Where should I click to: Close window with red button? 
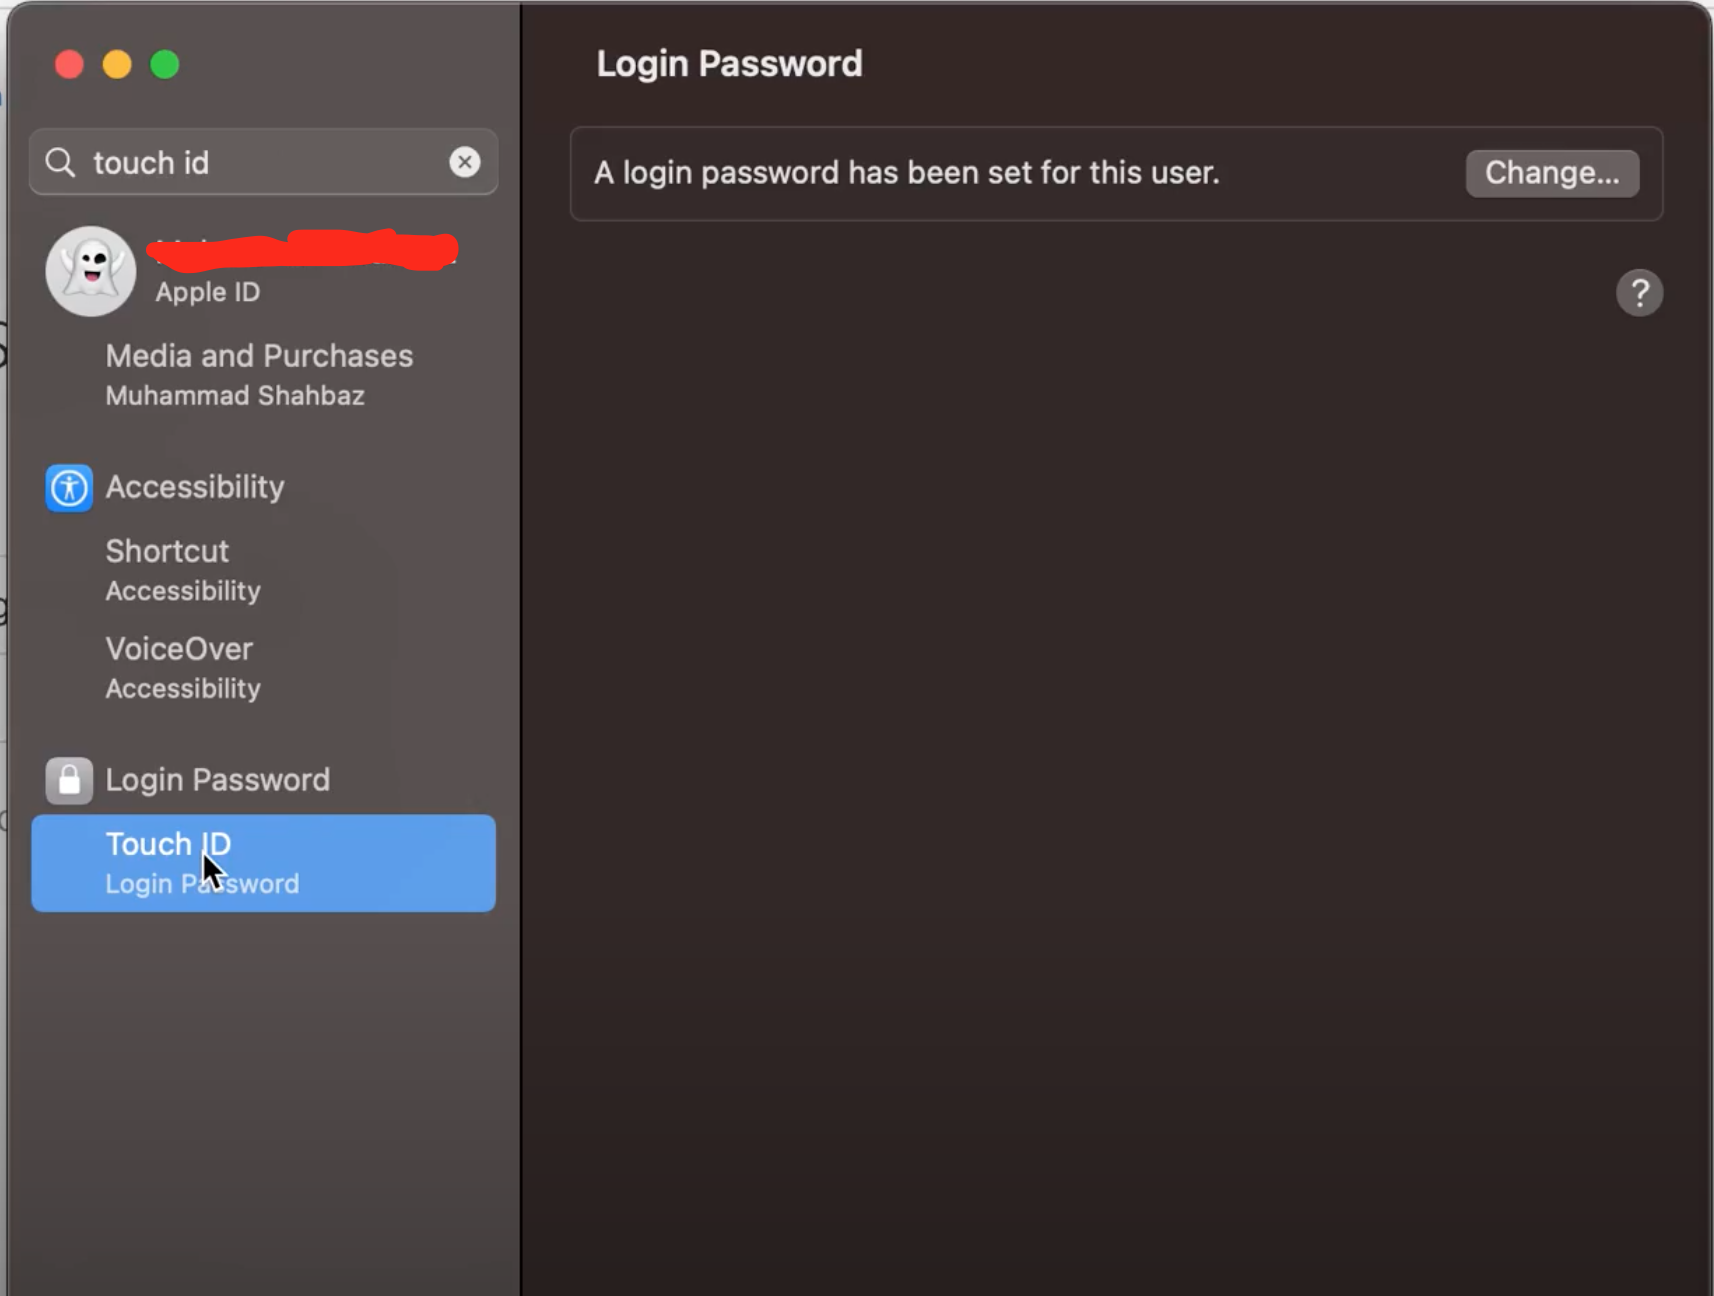tap(69, 65)
